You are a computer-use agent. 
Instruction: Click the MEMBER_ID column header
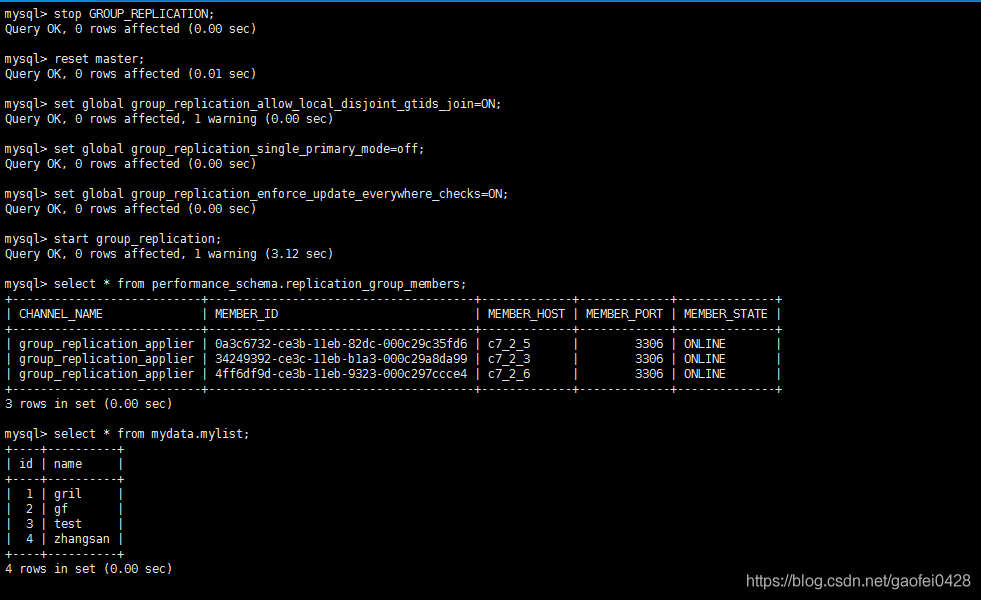[x=247, y=314]
